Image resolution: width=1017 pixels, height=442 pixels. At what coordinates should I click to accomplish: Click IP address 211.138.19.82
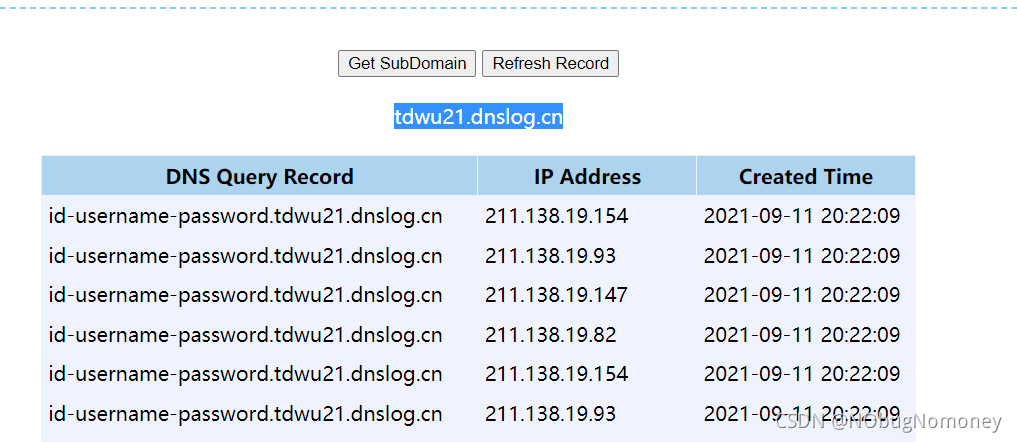pyautogui.click(x=551, y=335)
